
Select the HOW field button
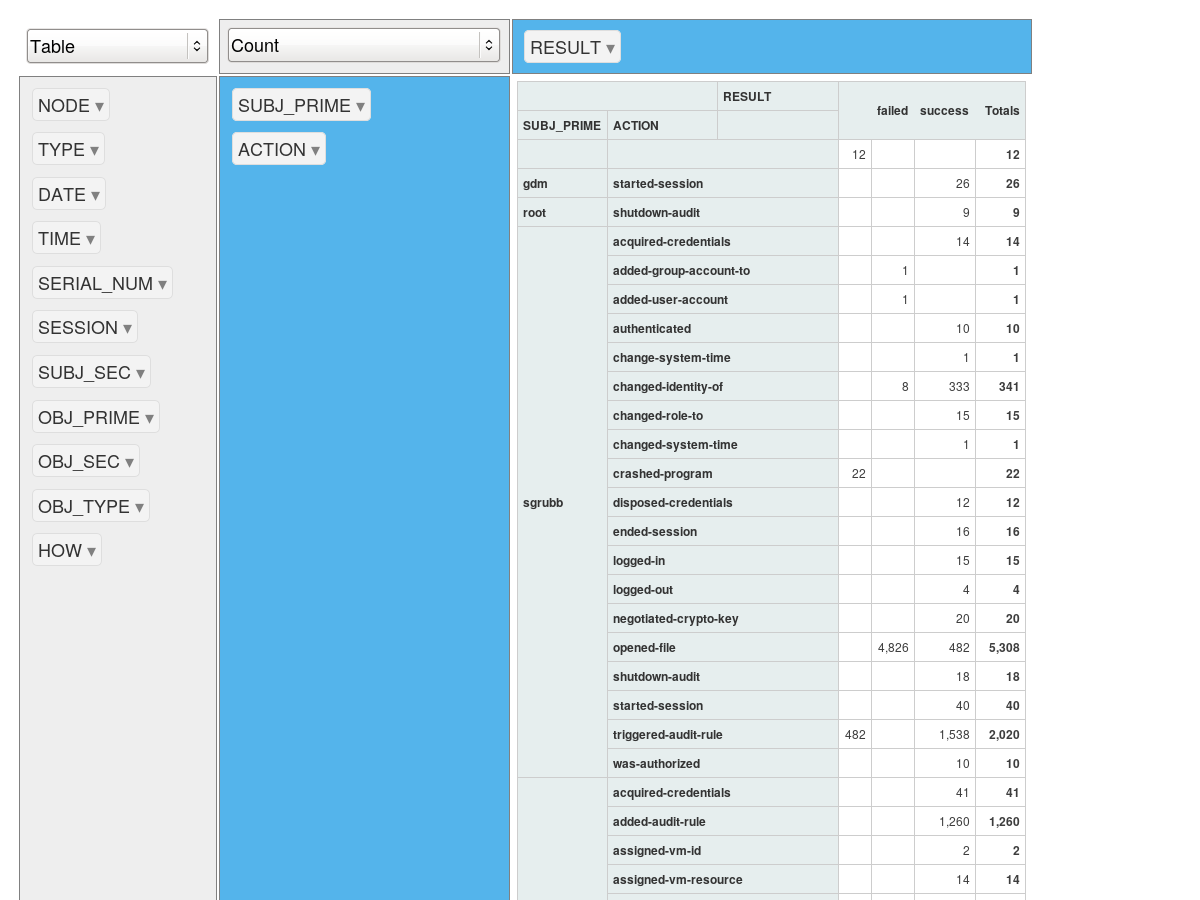pos(66,550)
